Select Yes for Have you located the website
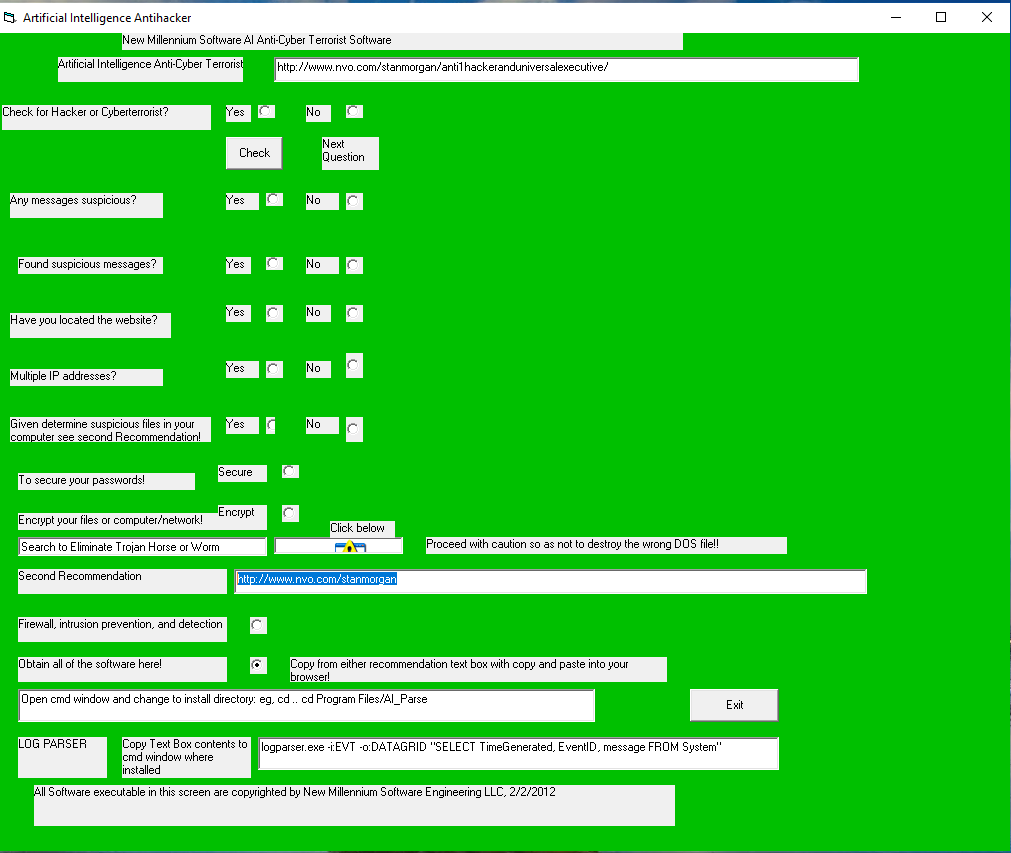This screenshot has width=1011, height=853. [274, 313]
